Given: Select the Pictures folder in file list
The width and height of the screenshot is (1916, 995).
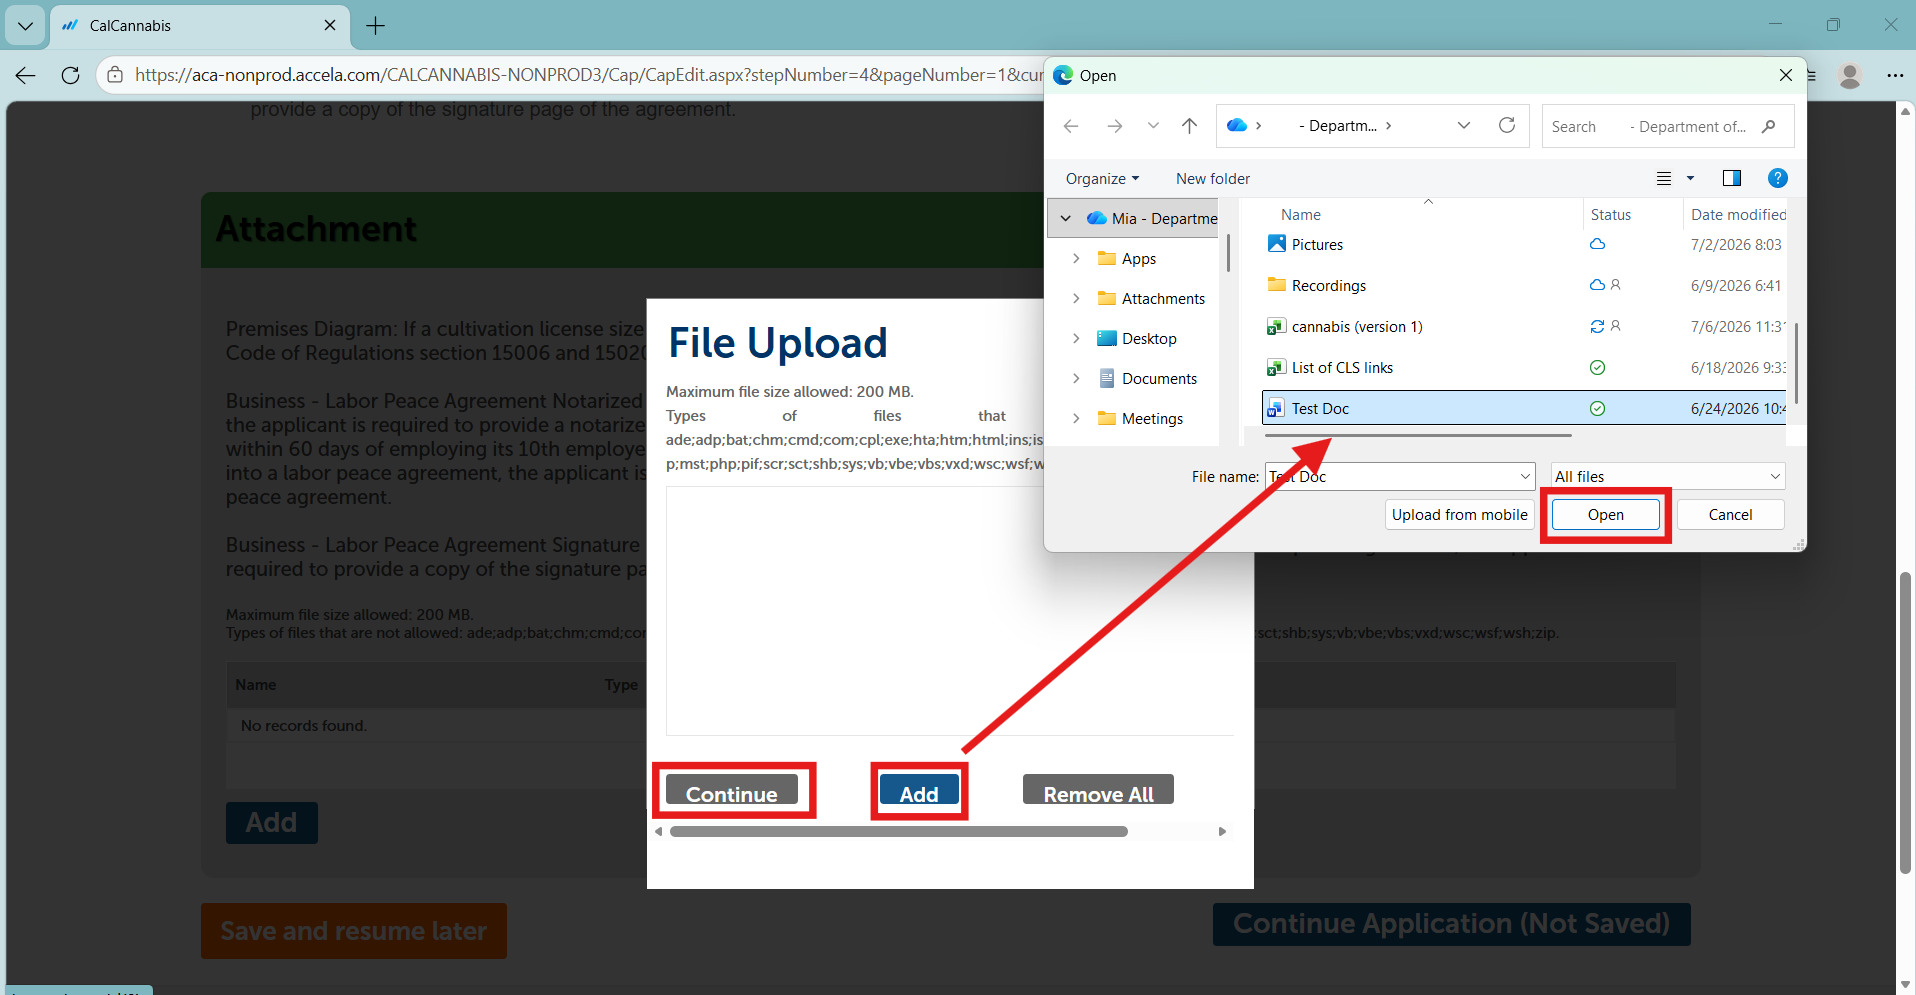Looking at the screenshot, I should click(x=1524, y=244).
